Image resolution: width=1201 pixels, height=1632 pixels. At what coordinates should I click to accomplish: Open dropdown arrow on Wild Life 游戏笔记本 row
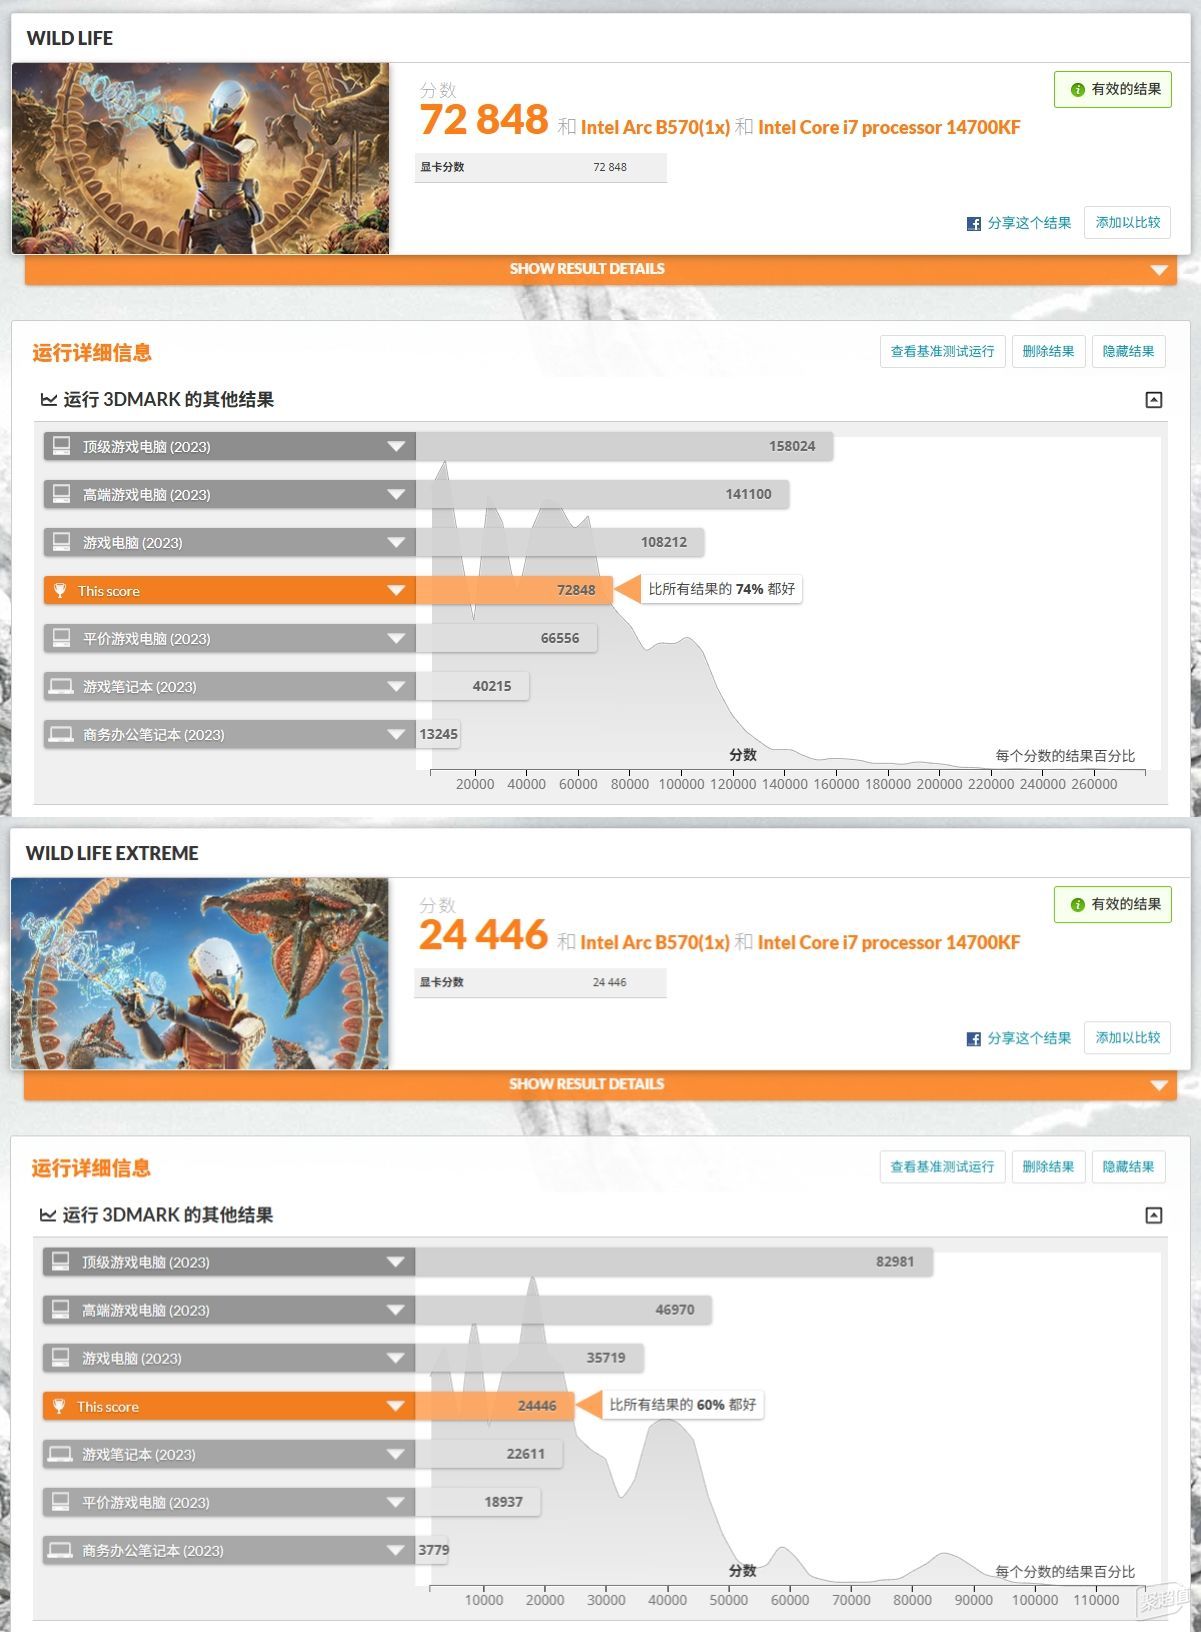tap(396, 687)
